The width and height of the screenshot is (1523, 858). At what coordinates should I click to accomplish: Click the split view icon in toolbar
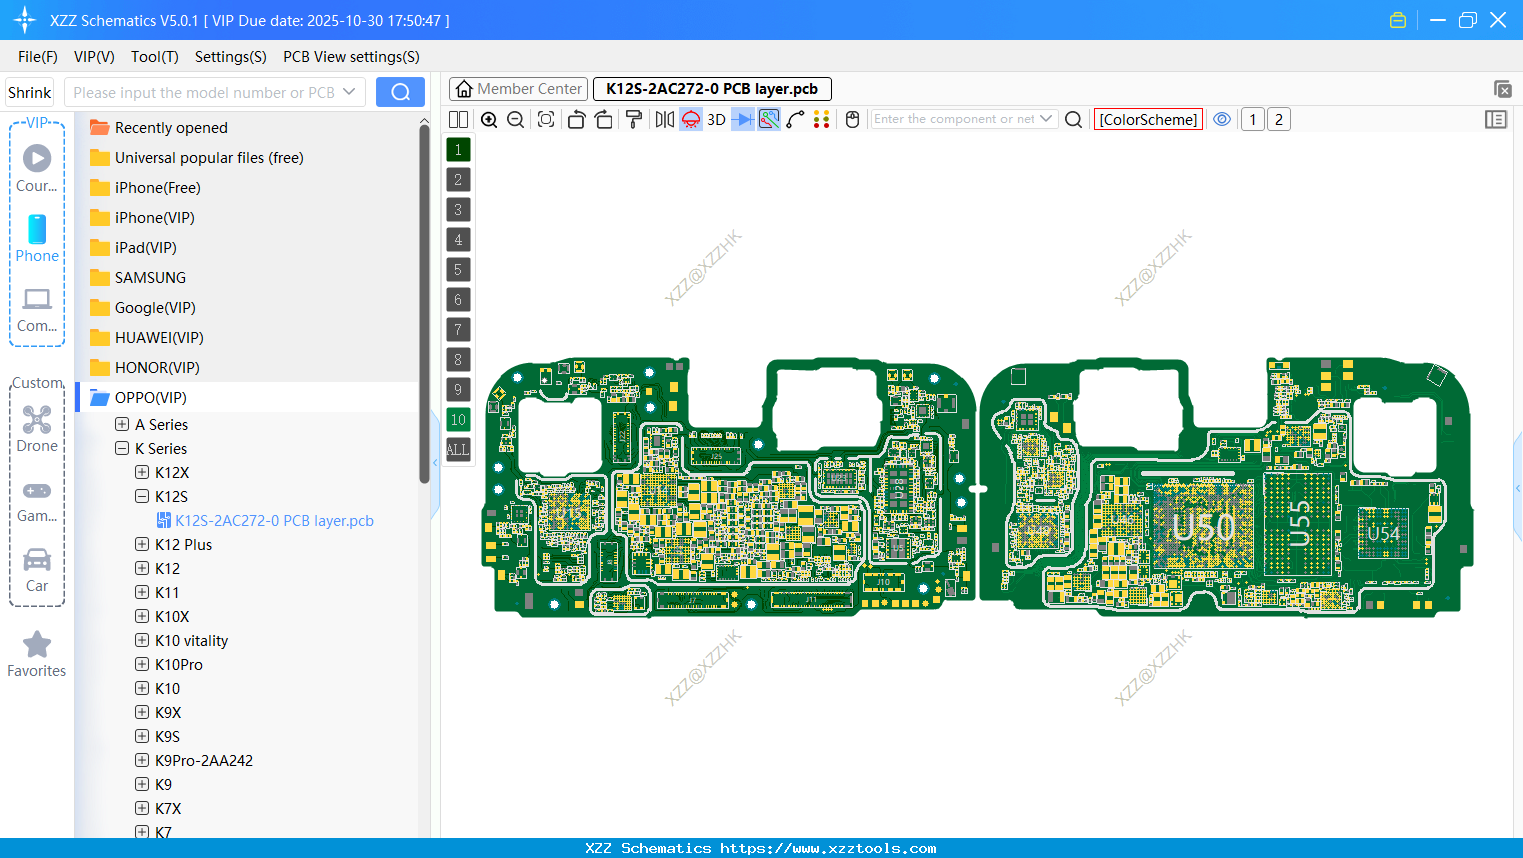tap(458, 119)
